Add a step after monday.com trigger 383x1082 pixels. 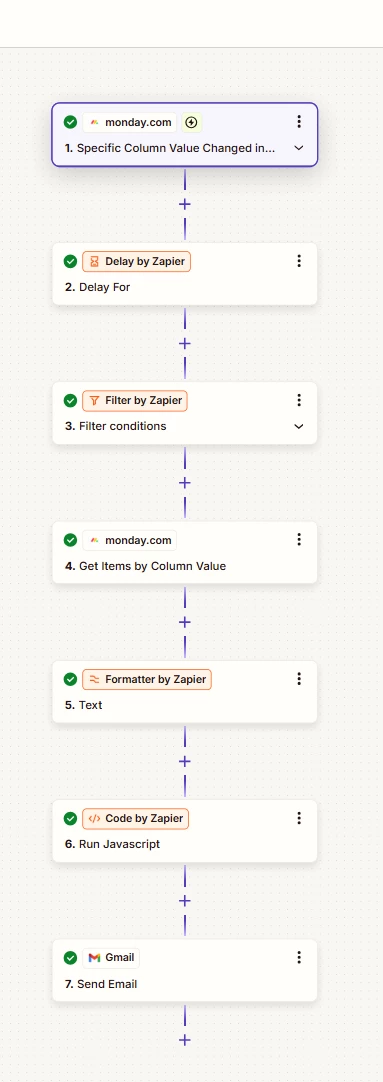[x=184, y=204]
